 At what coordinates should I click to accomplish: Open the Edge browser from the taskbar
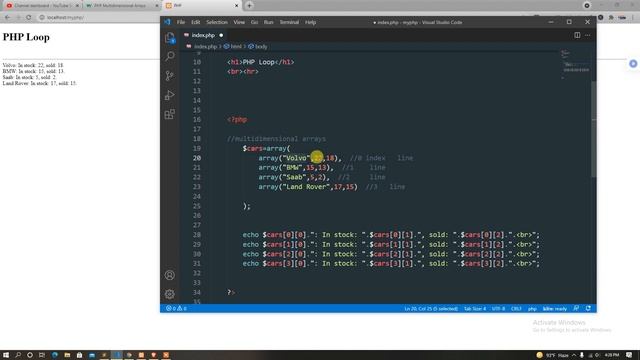coord(54,355)
